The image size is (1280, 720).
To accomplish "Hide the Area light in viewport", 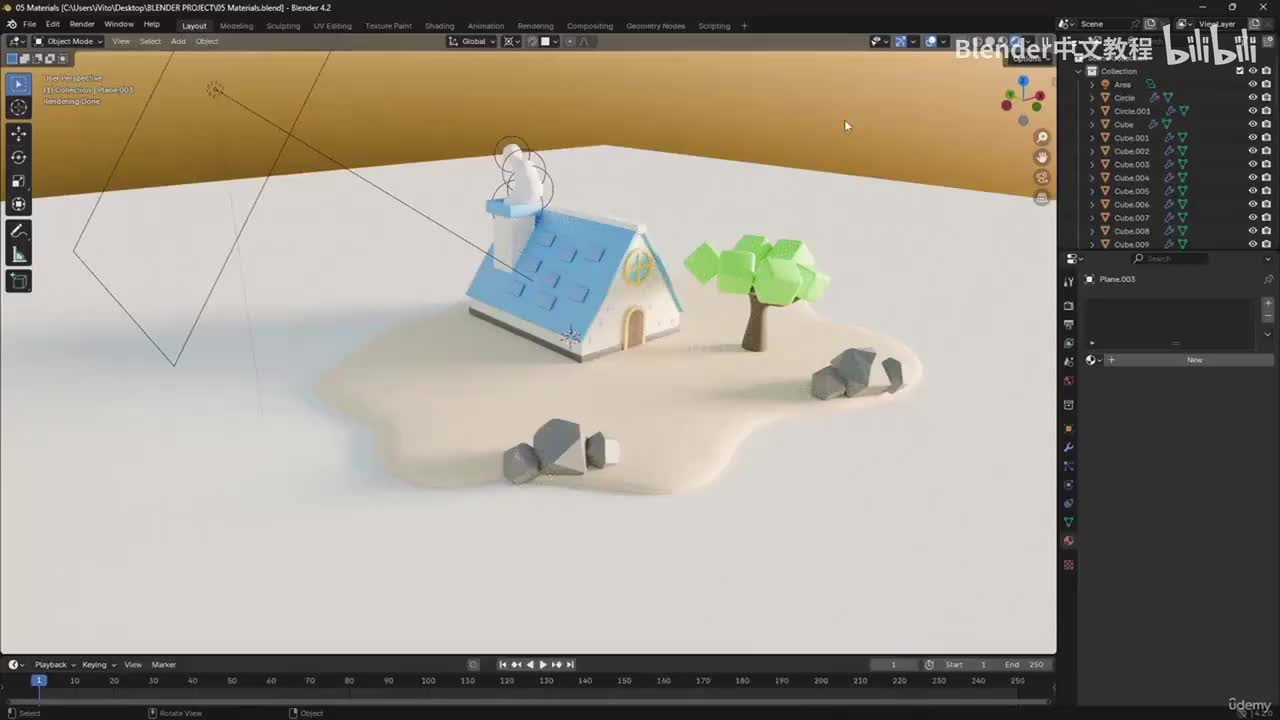I will tap(1253, 84).
